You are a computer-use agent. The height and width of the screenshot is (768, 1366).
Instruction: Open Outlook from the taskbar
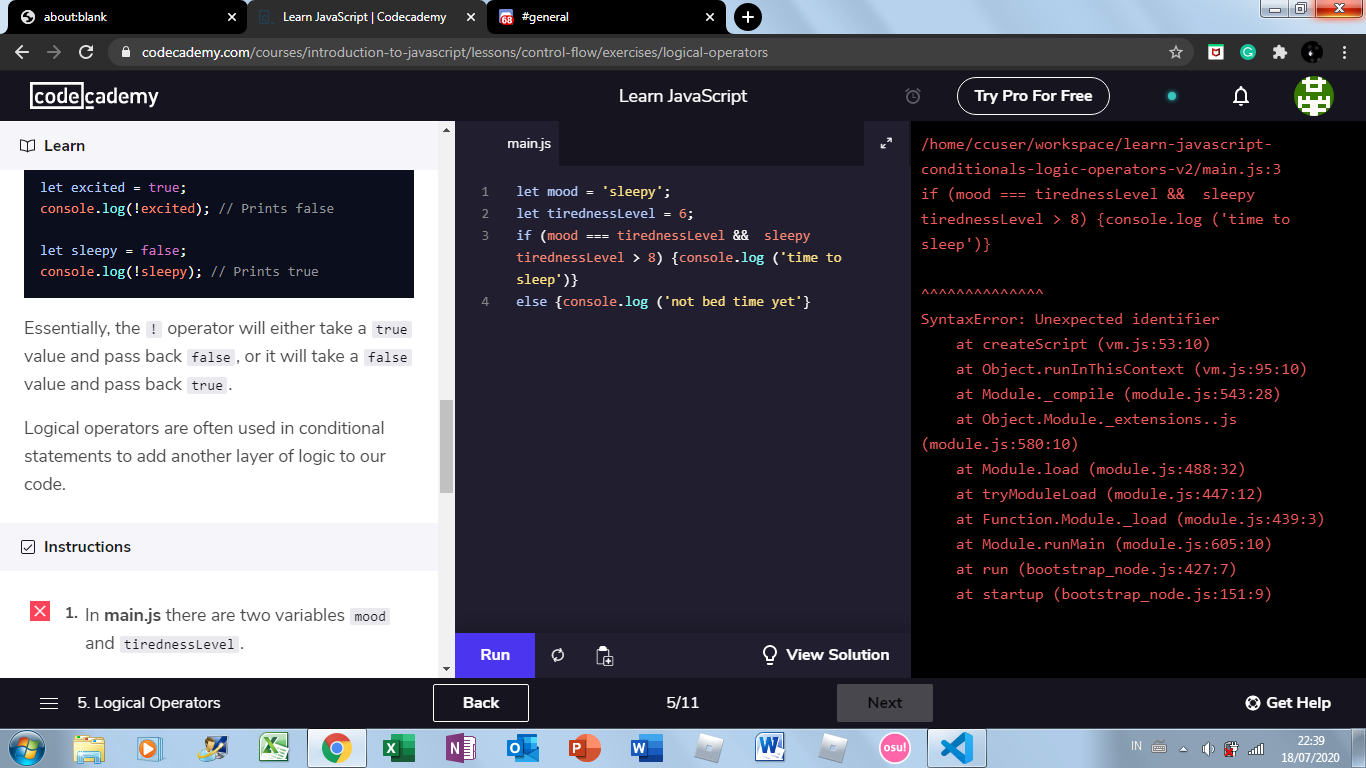click(522, 748)
